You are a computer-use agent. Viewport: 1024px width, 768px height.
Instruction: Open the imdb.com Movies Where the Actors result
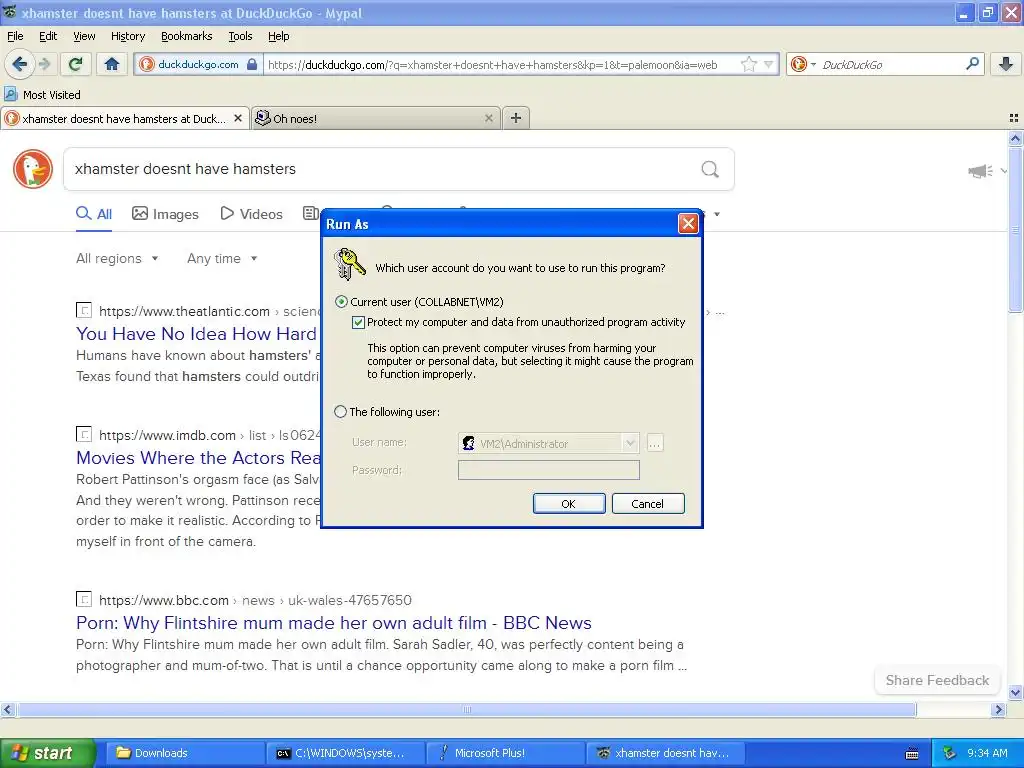pyautogui.click(x=198, y=458)
